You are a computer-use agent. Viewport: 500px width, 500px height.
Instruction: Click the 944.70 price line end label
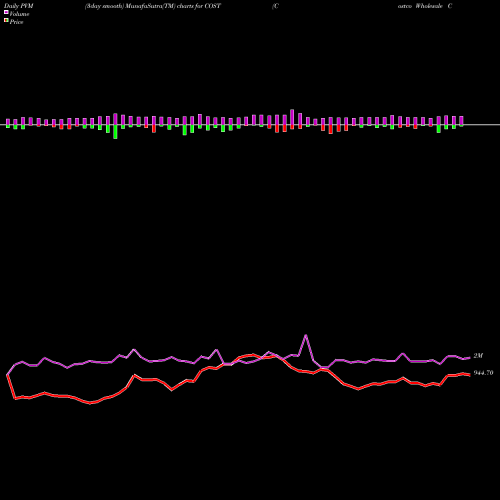(483, 373)
